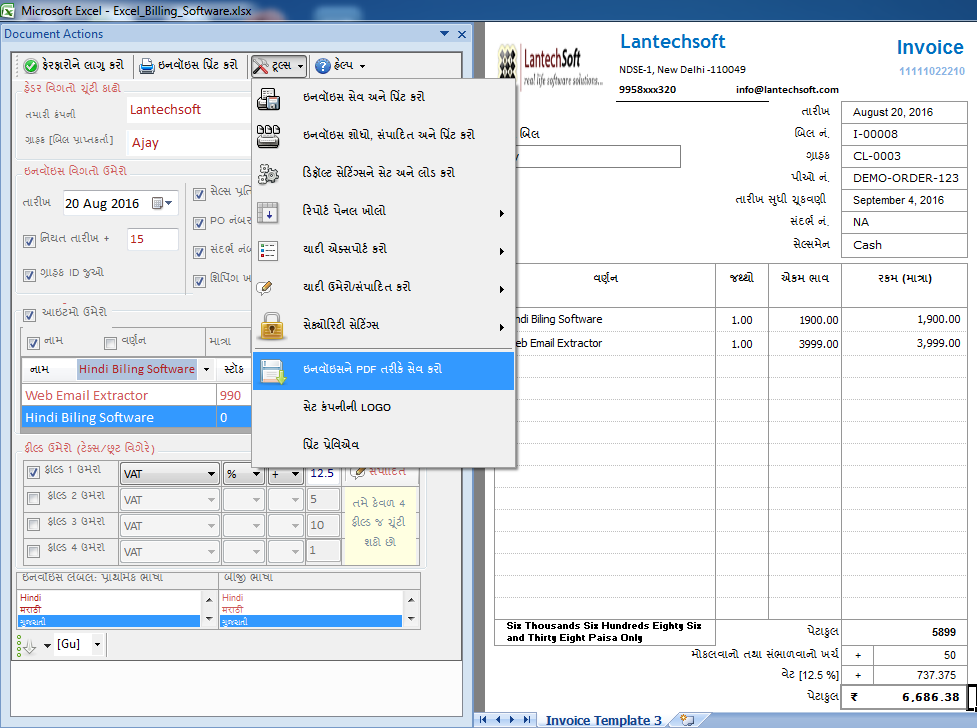Select set company LOGO menu item
This screenshot has width=977, height=728.
(x=383, y=407)
